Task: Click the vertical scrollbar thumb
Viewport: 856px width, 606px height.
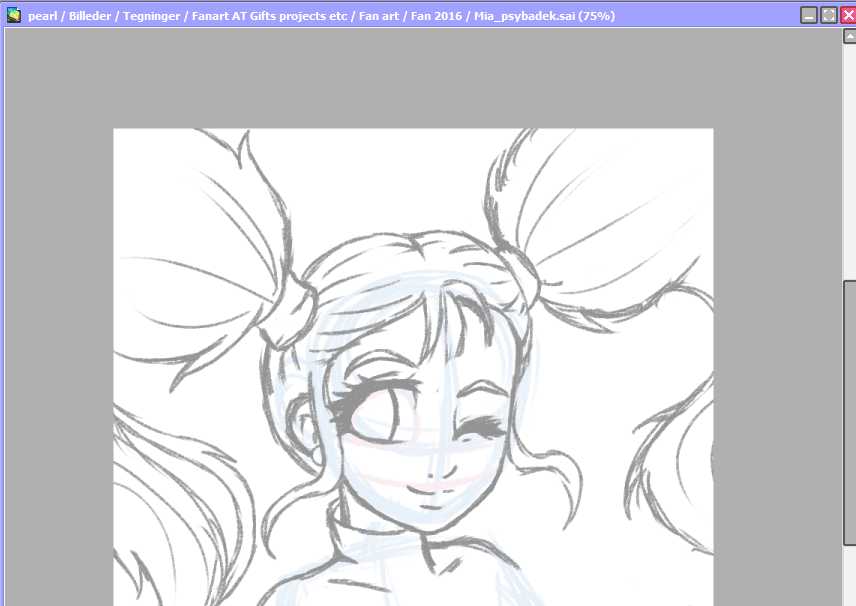Action: [849, 413]
